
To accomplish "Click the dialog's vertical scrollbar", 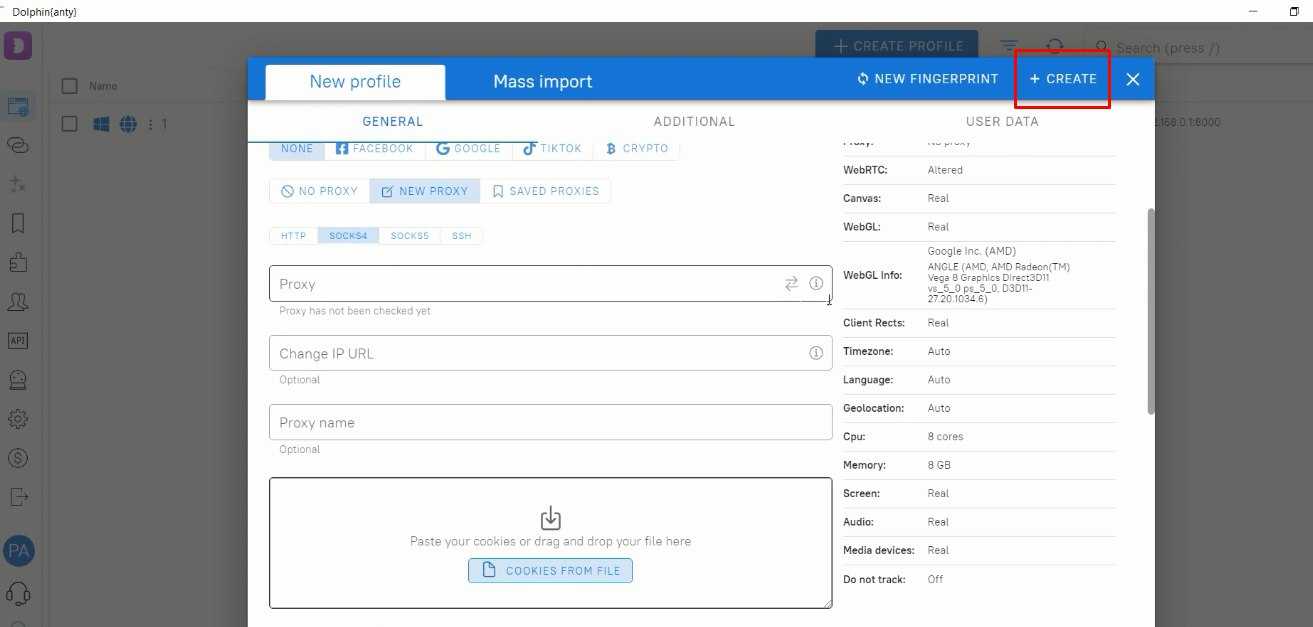I will tap(1150, 310).
